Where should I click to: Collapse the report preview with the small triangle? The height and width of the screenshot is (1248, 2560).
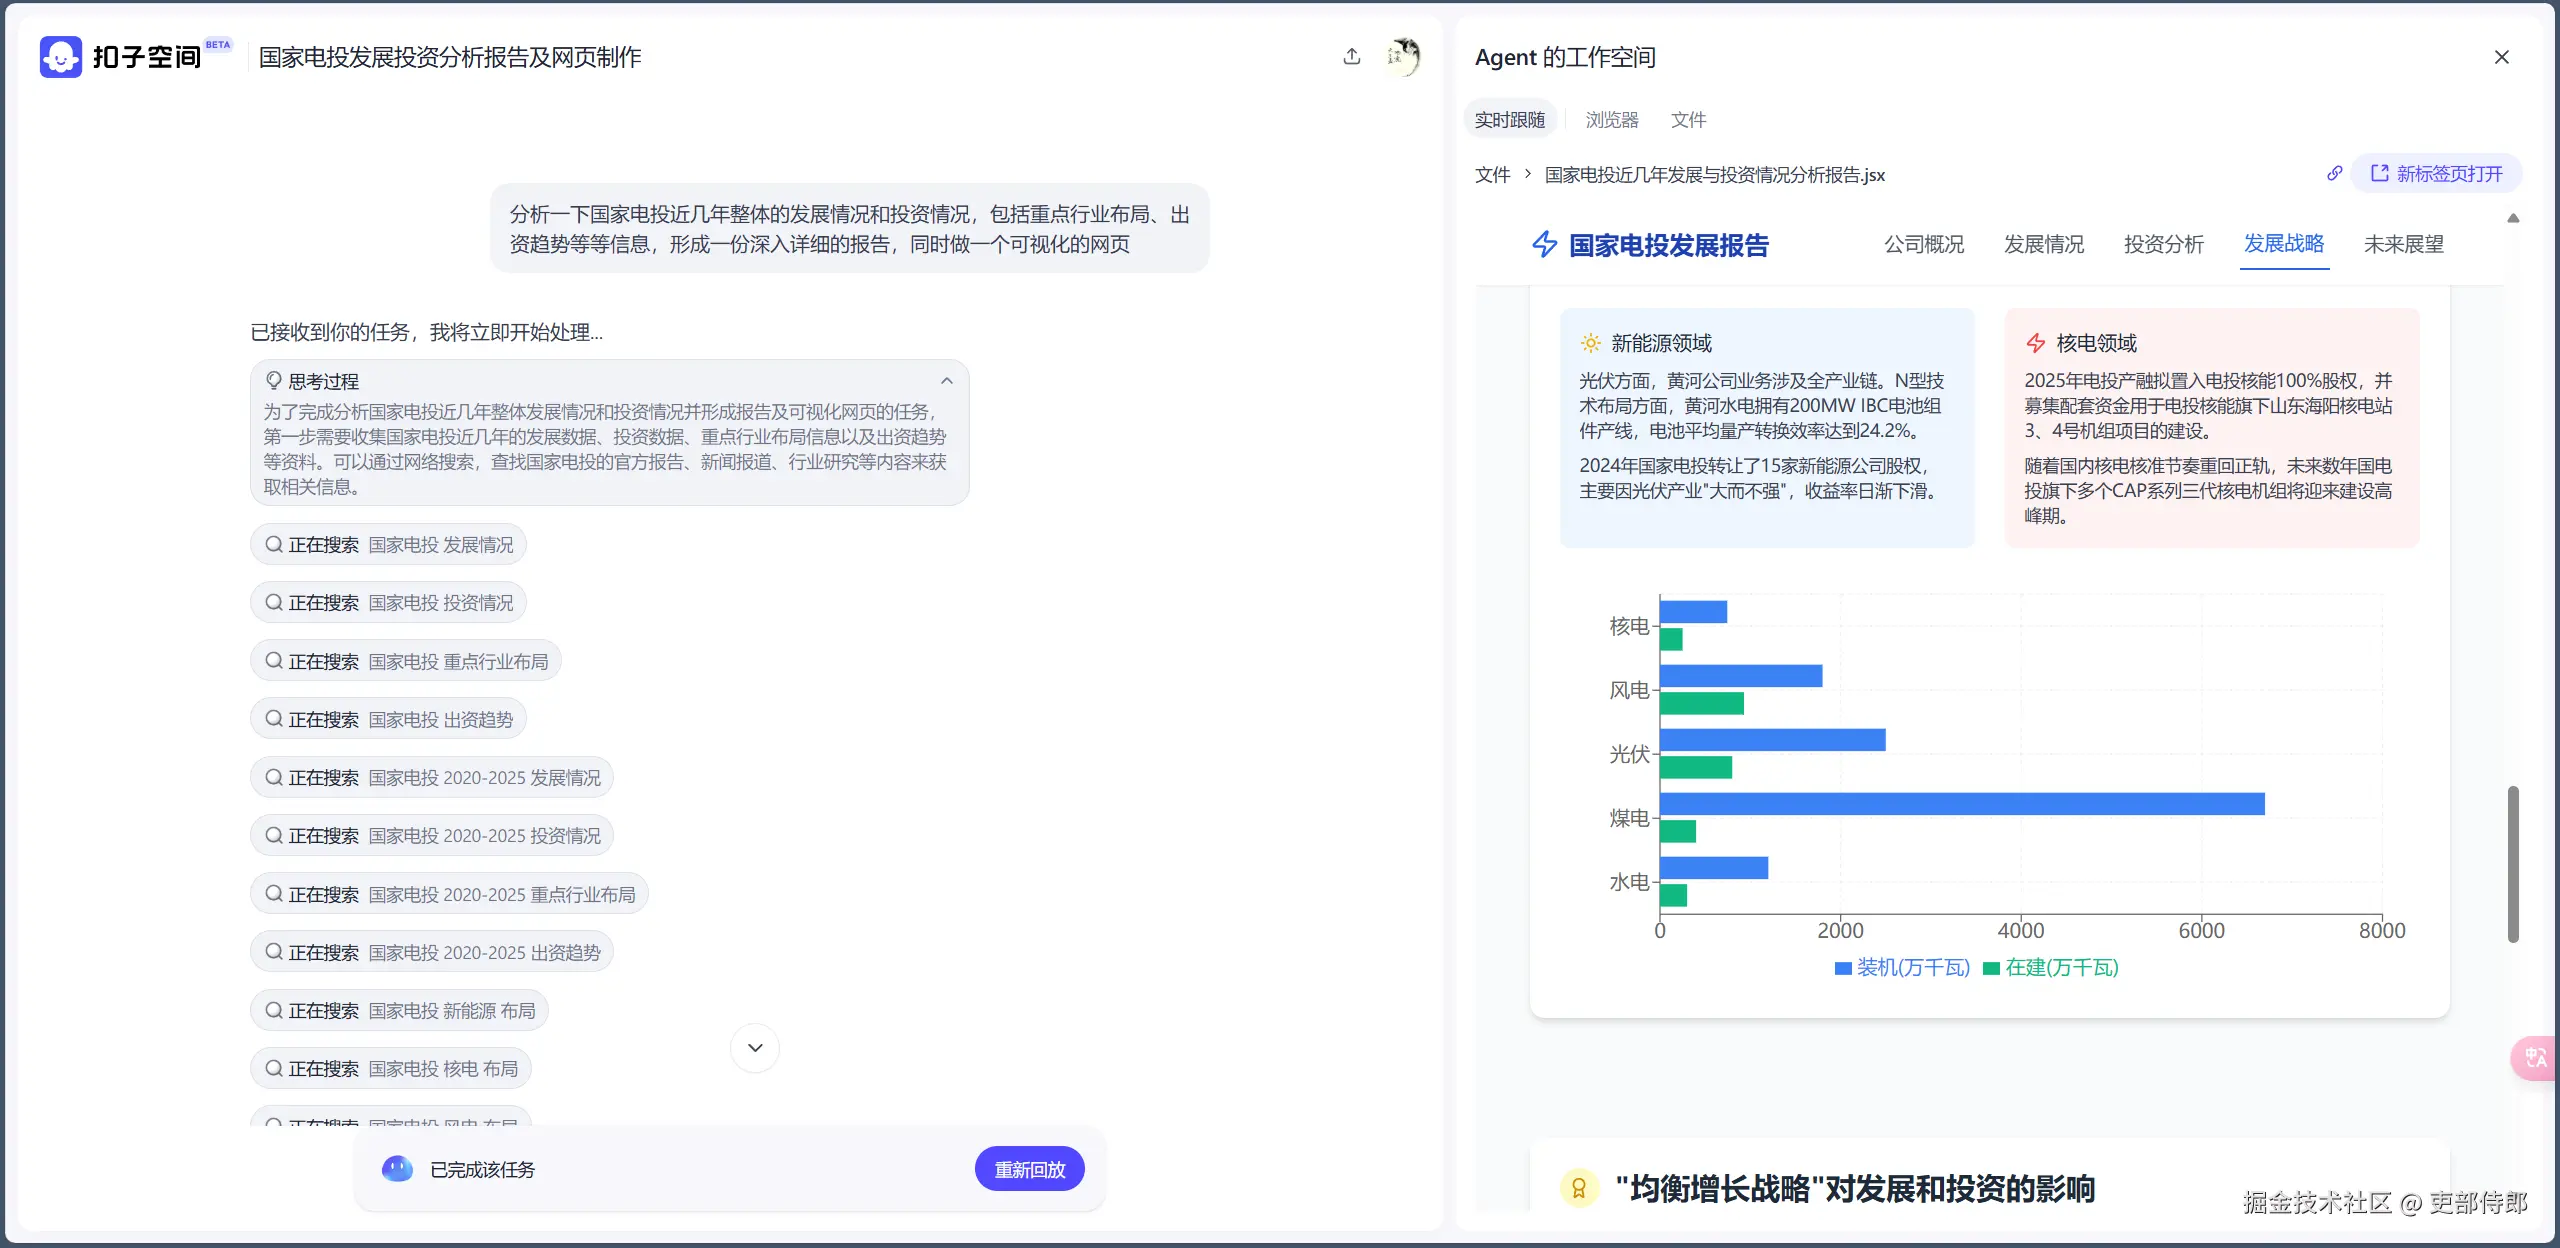2514,218
